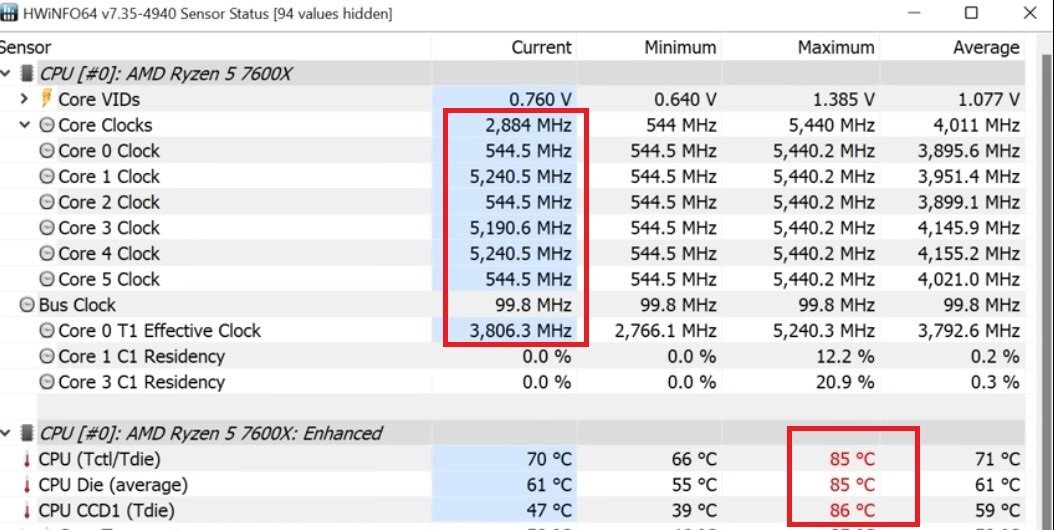Image resolution: width=1054 pixels, height=530 pixels.
Task: Click the thermometer icon of CPU (Tctl/Tdie)
Action: (x=27, y=459)
